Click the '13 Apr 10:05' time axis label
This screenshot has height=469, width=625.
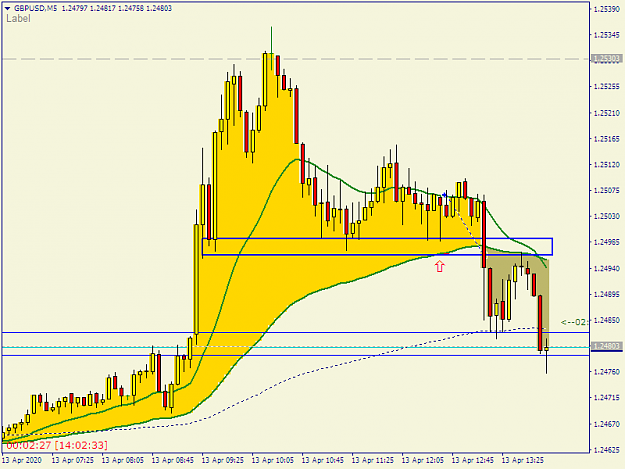(x=273, y=460)
